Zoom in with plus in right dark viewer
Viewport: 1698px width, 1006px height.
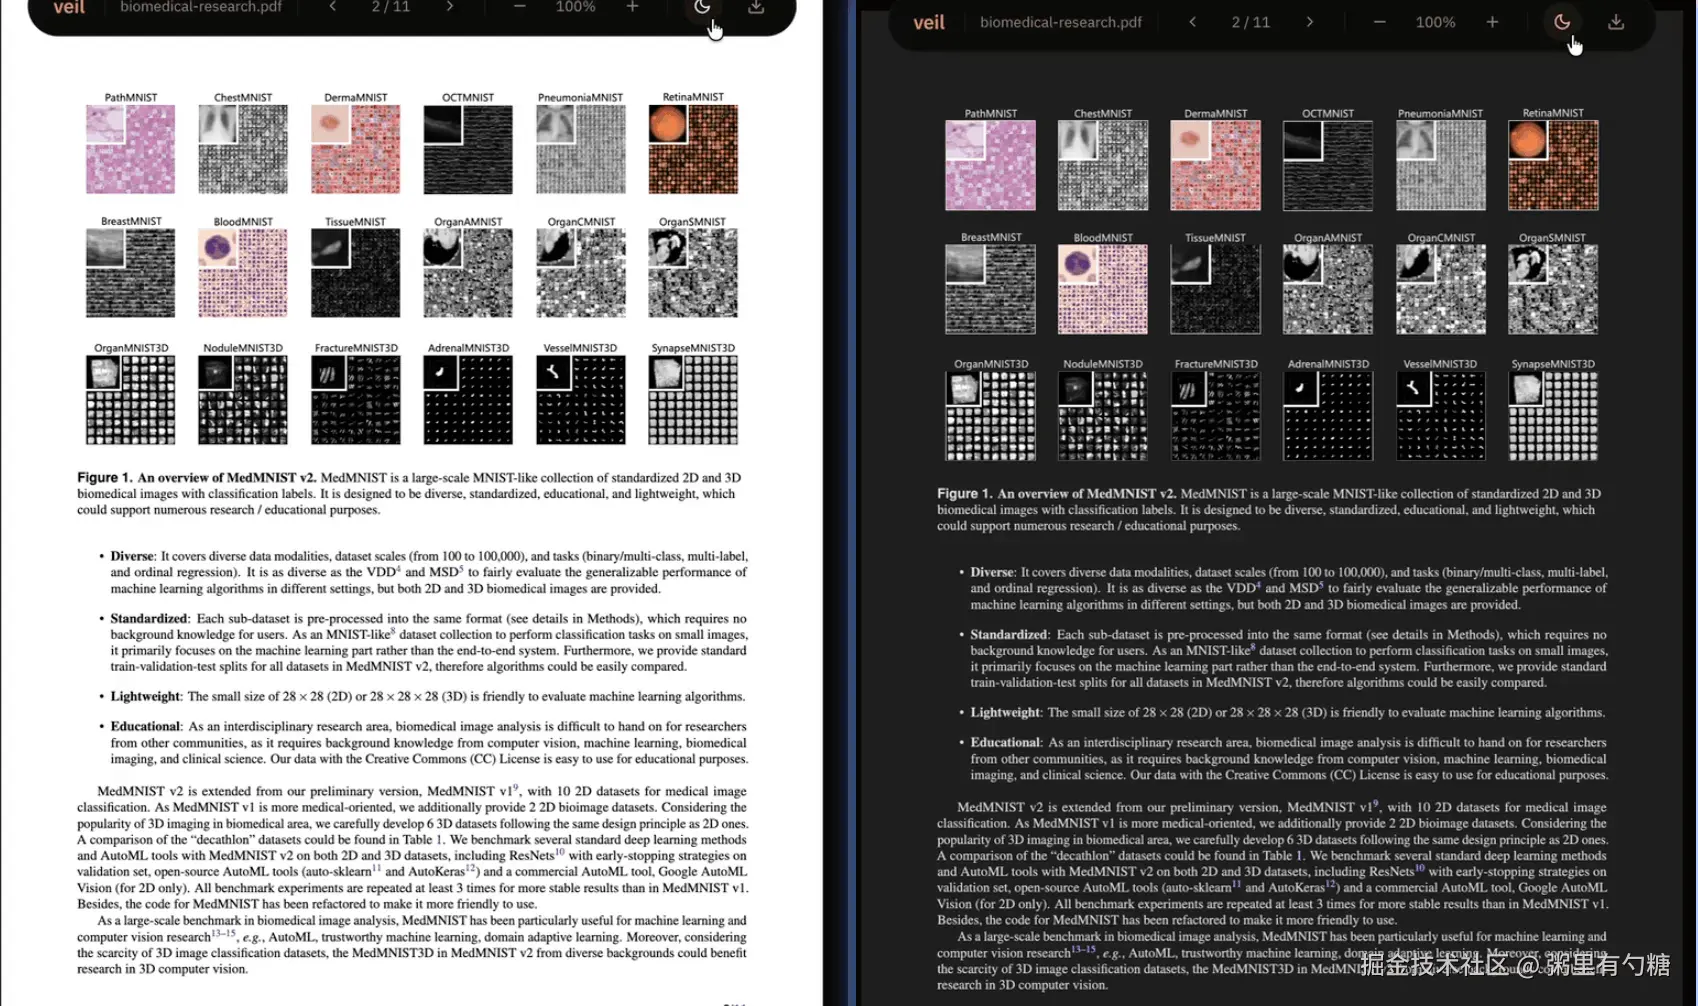point(1492,22)
